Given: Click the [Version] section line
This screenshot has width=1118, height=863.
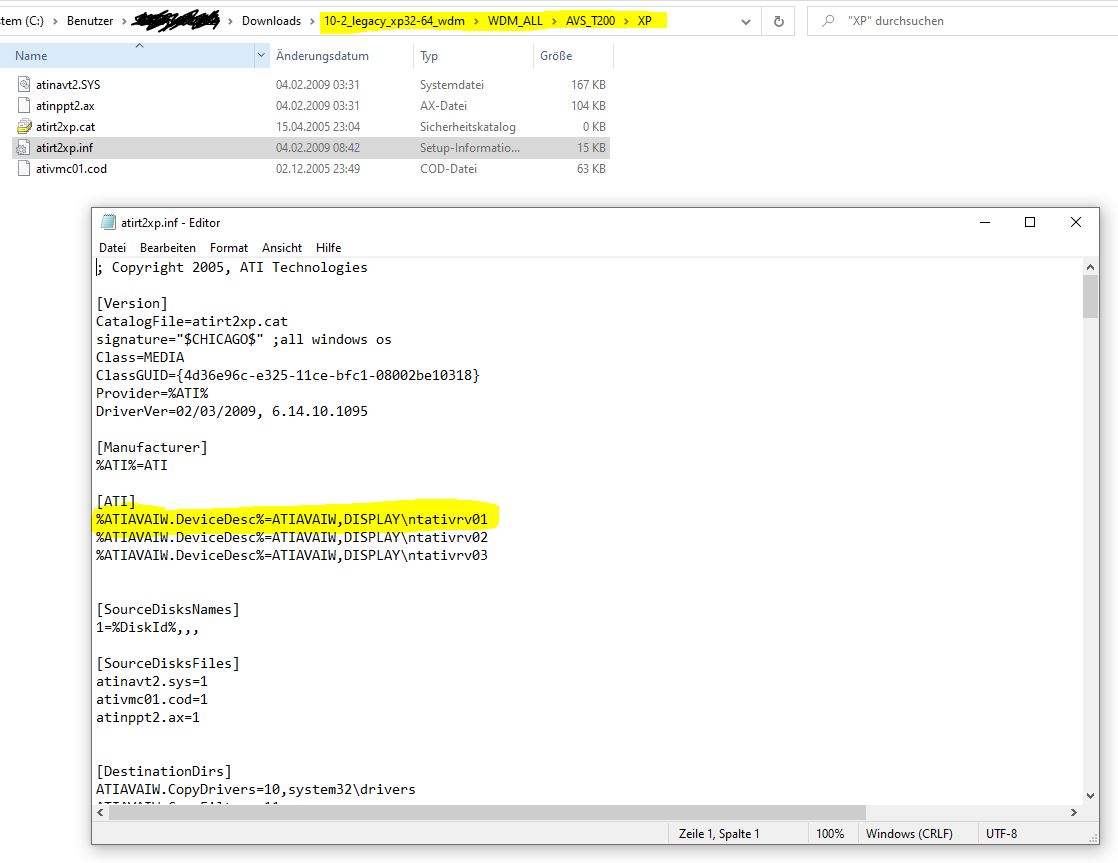Looking at the screenshot, I should [x=132, y=303].
